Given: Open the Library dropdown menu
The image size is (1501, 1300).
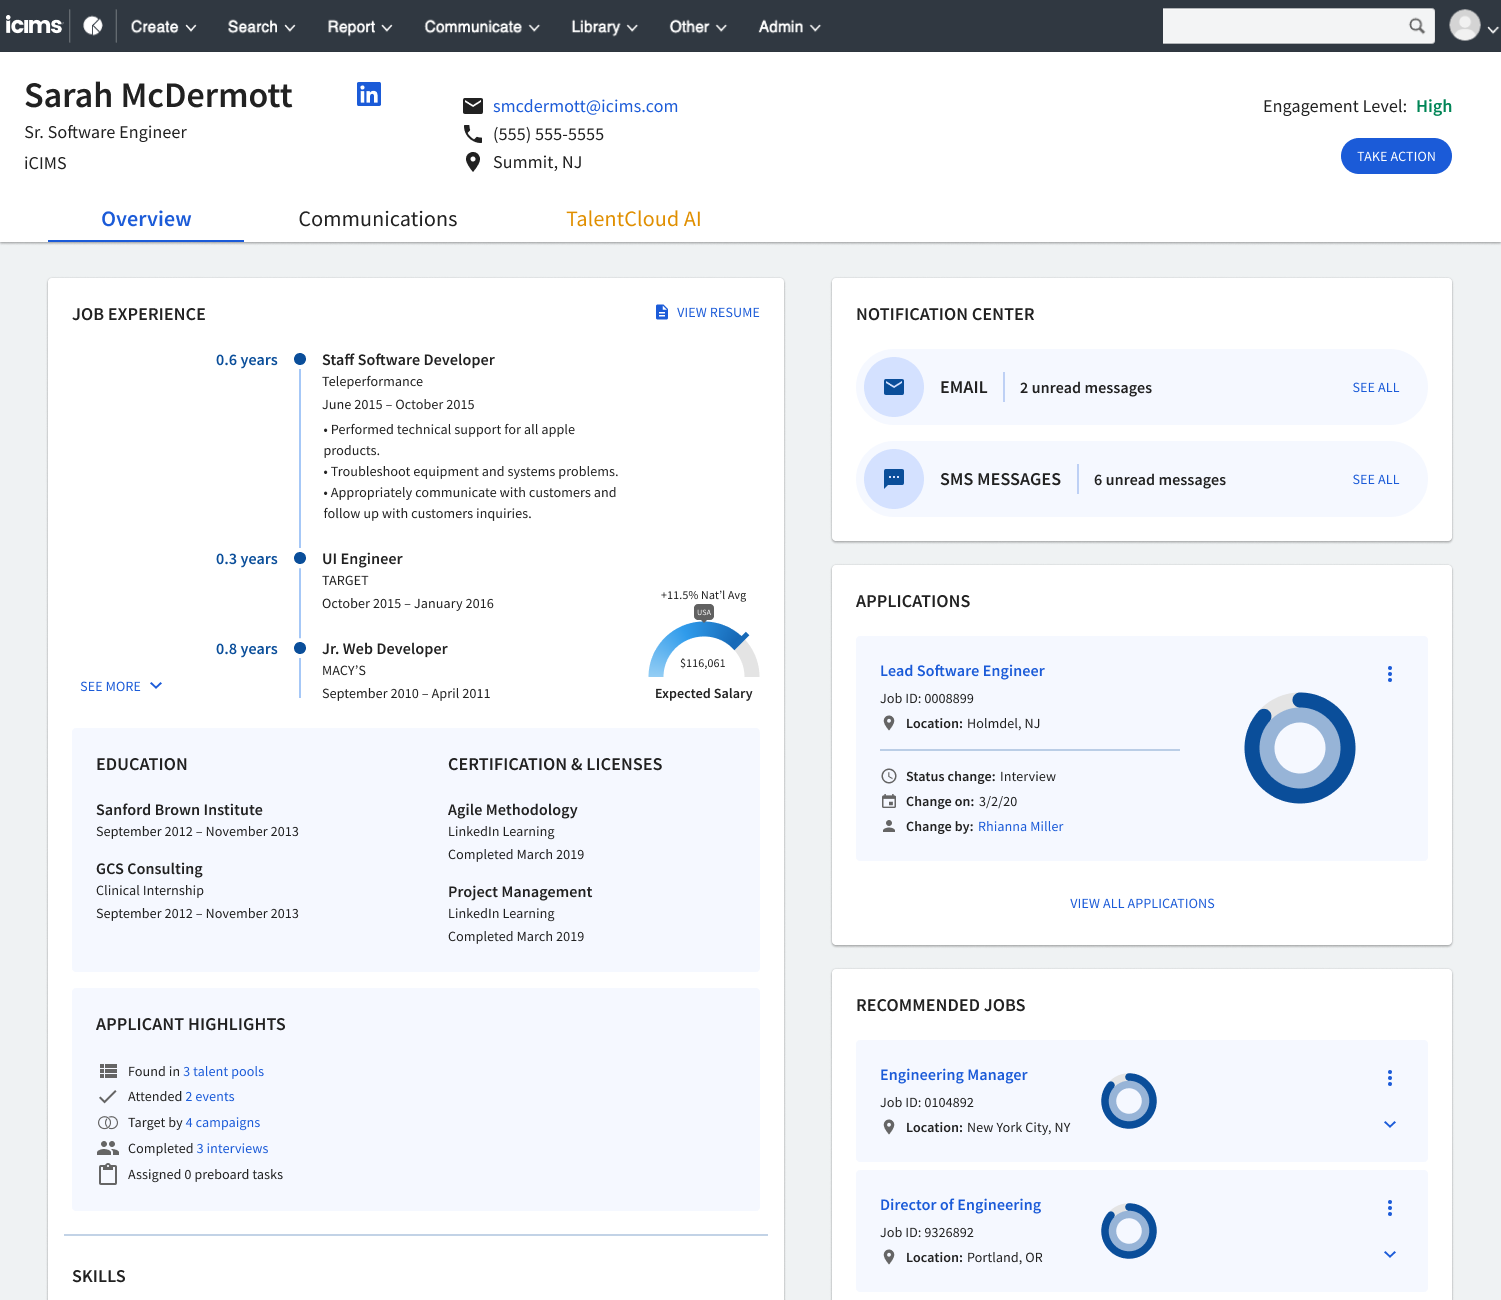Looking at the screenshot, I should [605, 27].
